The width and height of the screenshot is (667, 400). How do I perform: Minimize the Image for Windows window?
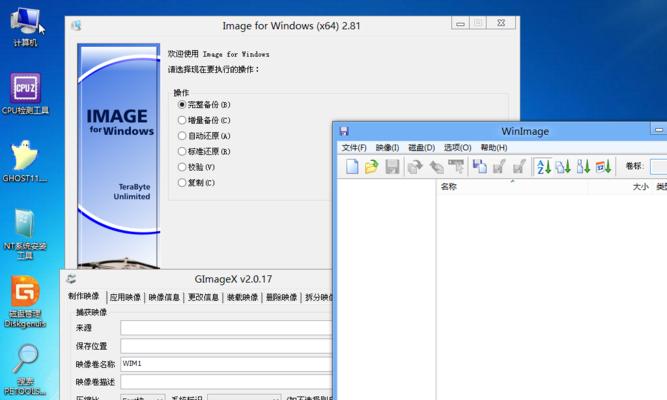(x=460, y=23)
